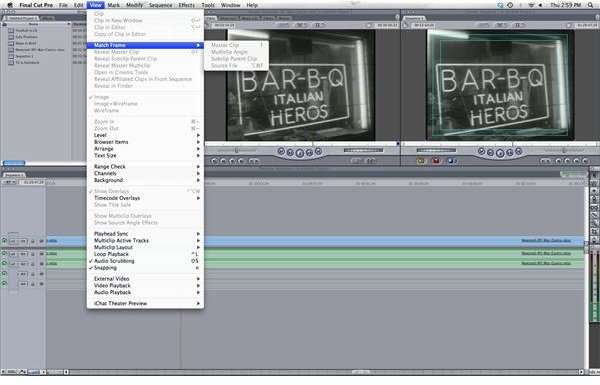This screenshot has width=600, height=385.
Task: Select the Selection tool in Tool palette
Action: coord(594,175)
